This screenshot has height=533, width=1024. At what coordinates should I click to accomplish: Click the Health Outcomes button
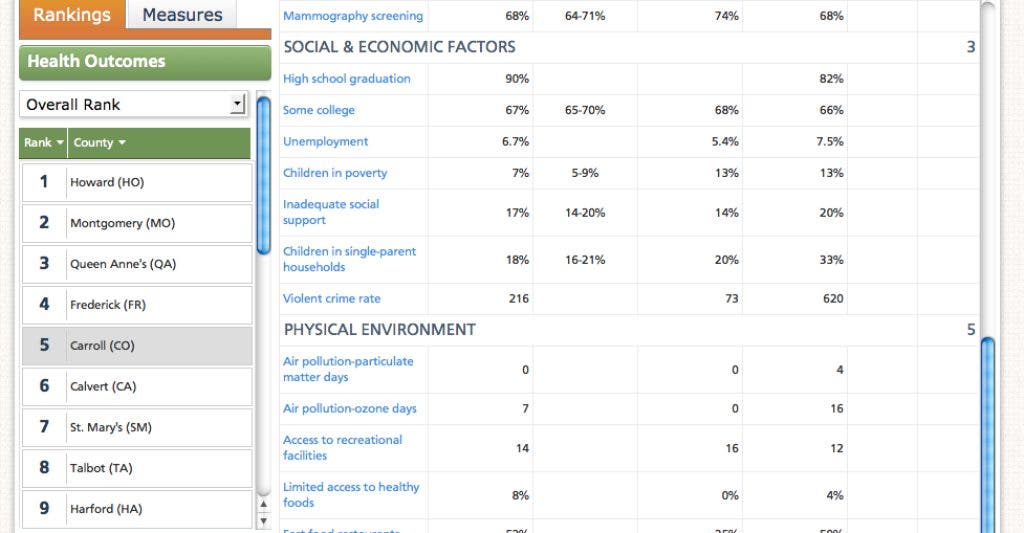click(x=145, y=62)
